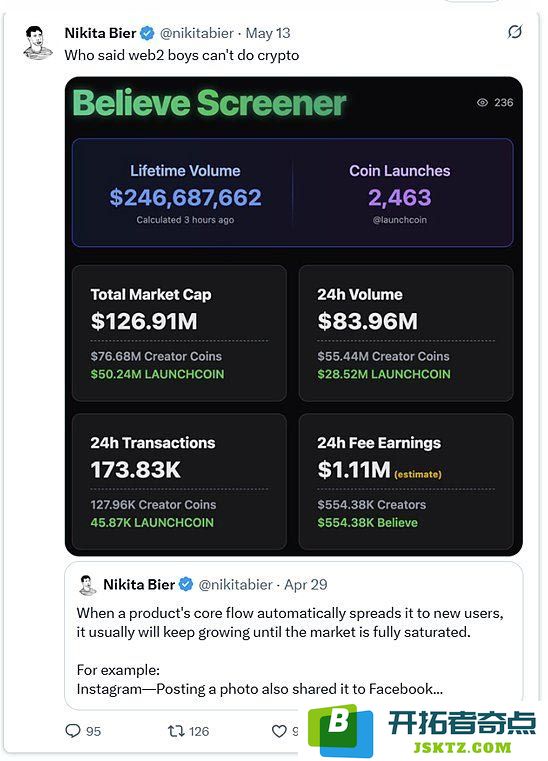Select the 24h Fee Earnings card
Viewport: 548px width, 761px height.
point(406,481)
